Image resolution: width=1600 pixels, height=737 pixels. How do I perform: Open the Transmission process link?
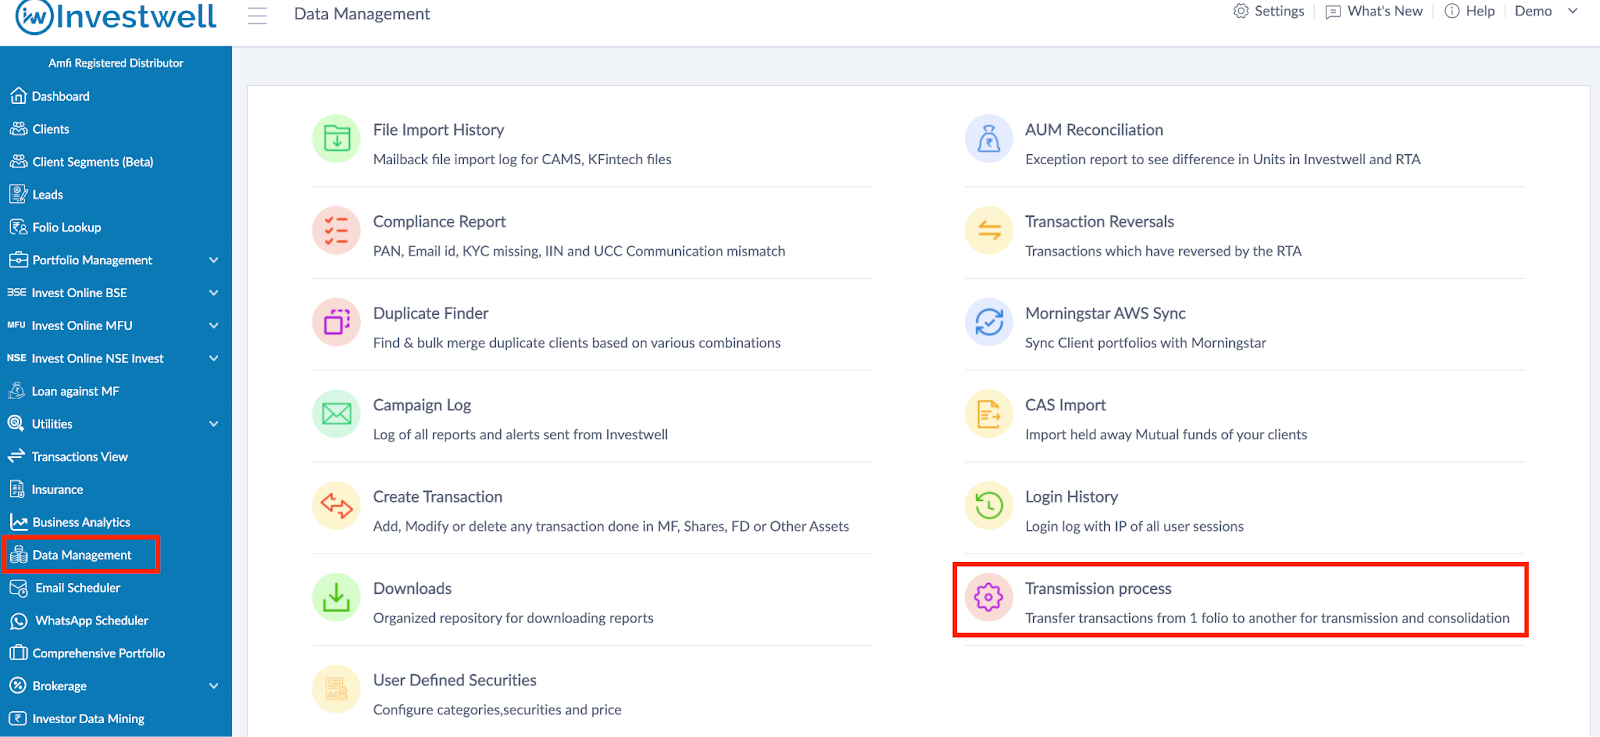tap(1098, 589)
